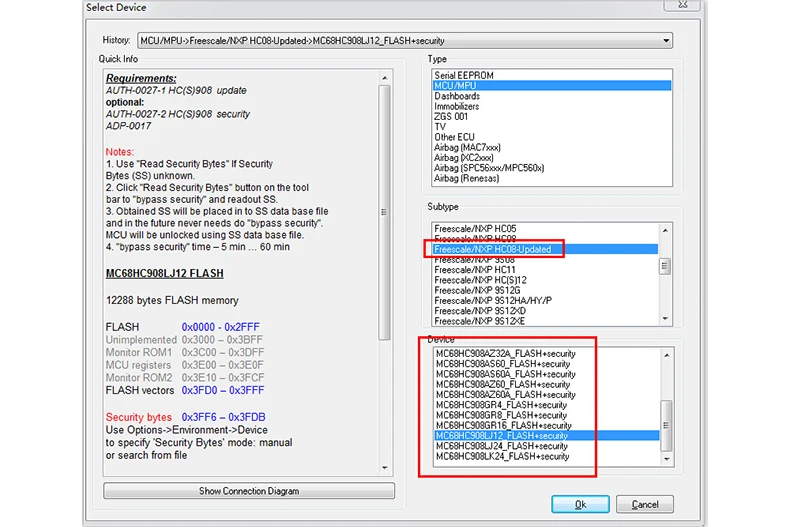Click Subtype list scroll up arrow
790x527 pixels.
point(665,230)
